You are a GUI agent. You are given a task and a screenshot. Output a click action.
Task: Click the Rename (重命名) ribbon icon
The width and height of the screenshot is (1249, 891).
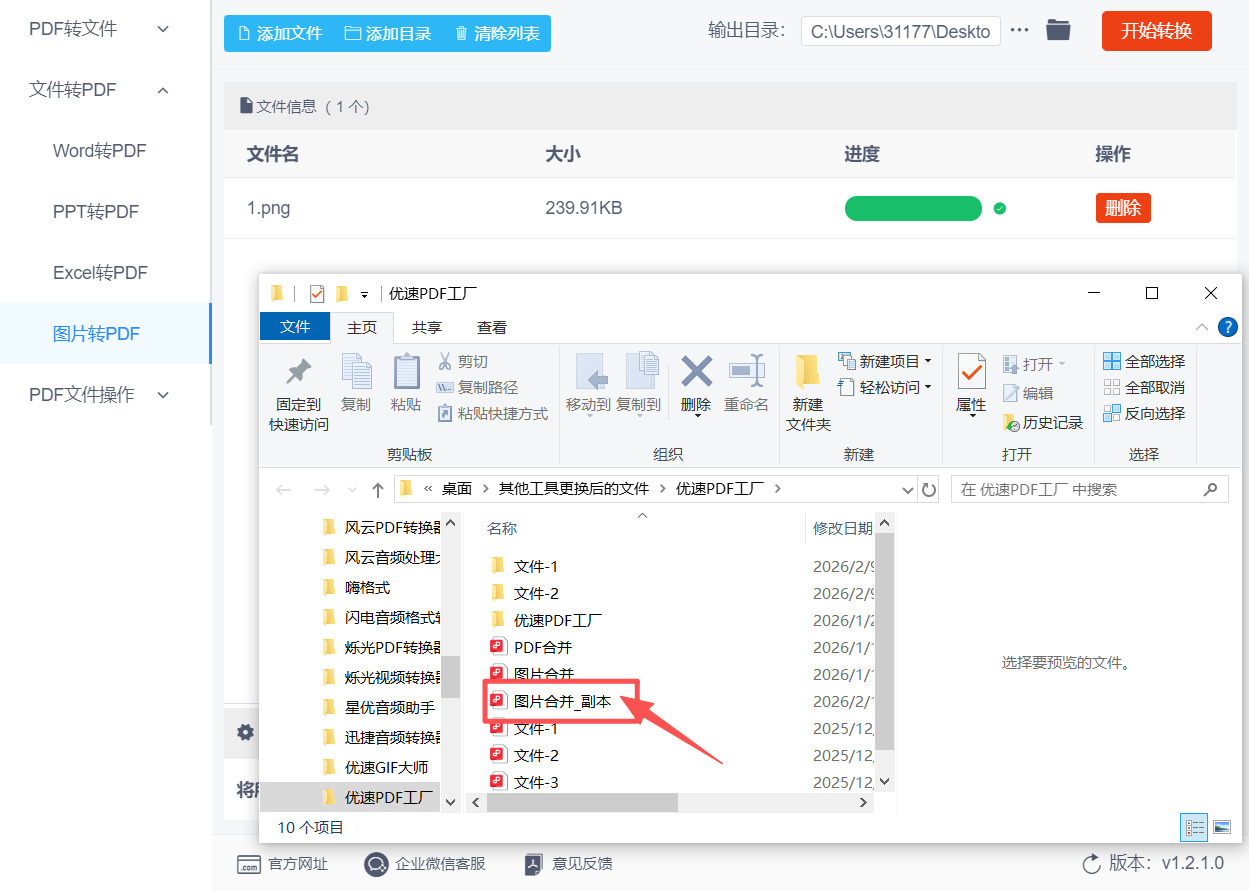point(746,373)
